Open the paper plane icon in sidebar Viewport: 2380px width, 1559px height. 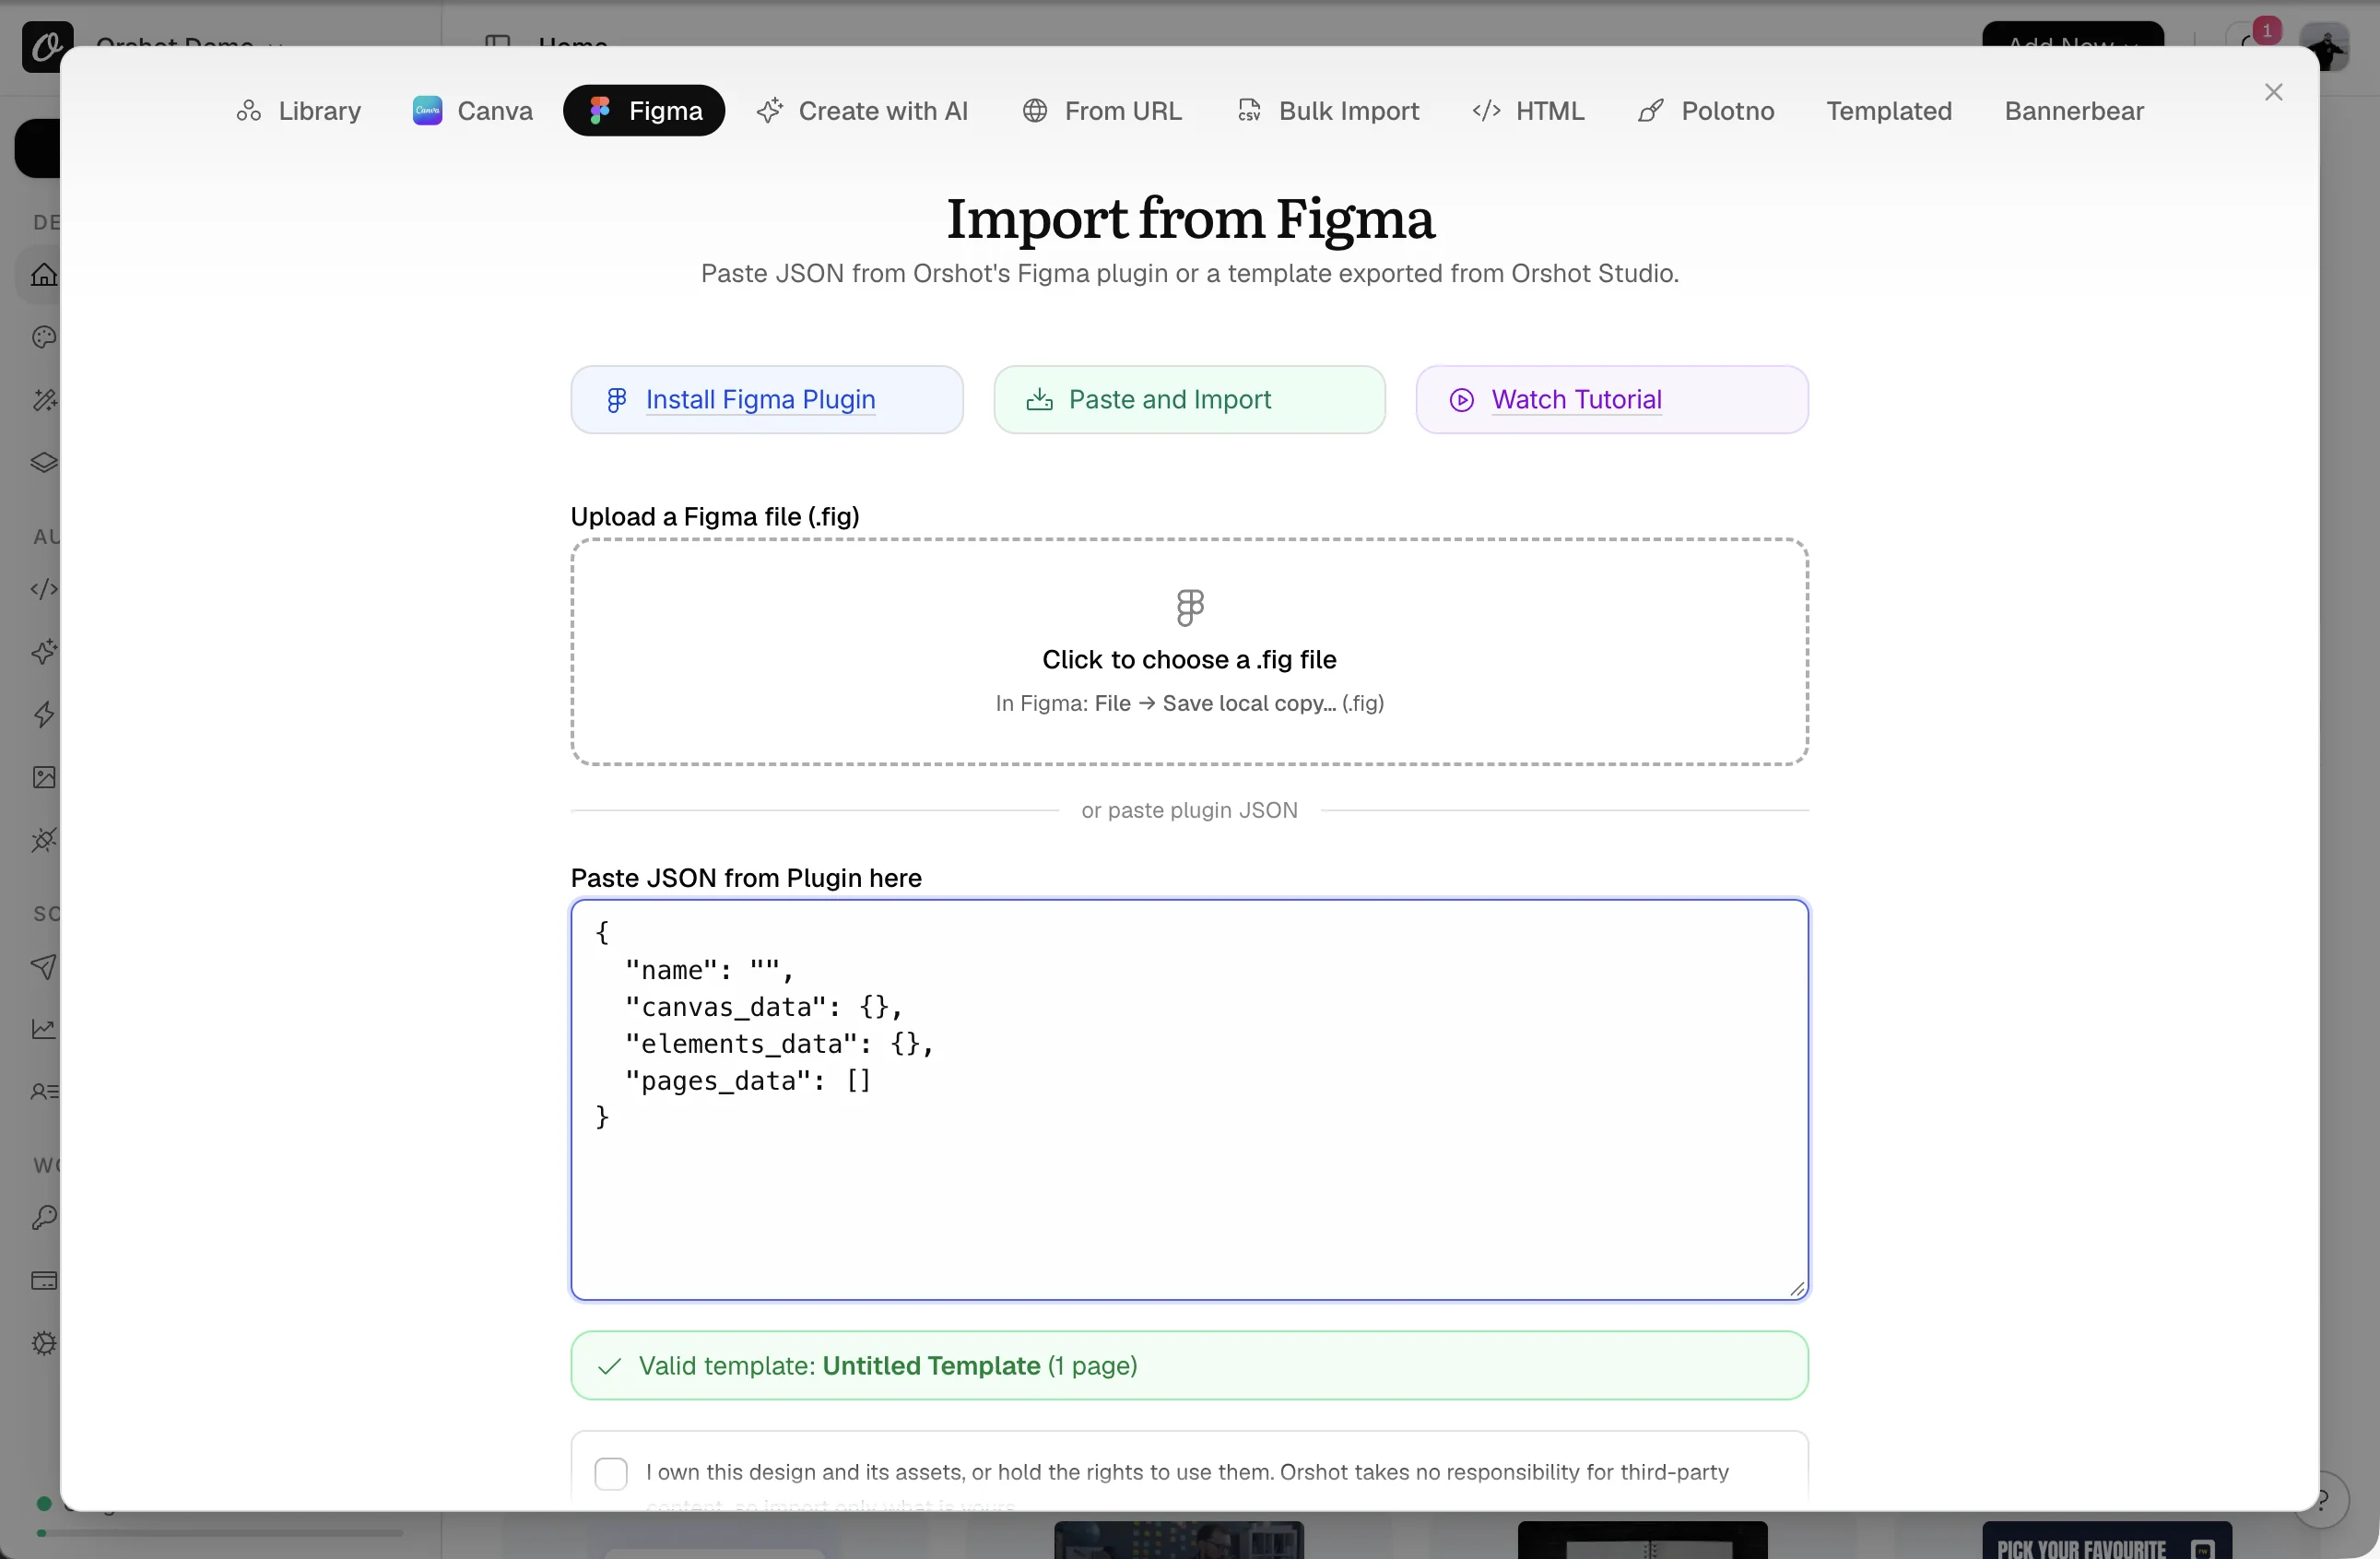click(44, 966)
